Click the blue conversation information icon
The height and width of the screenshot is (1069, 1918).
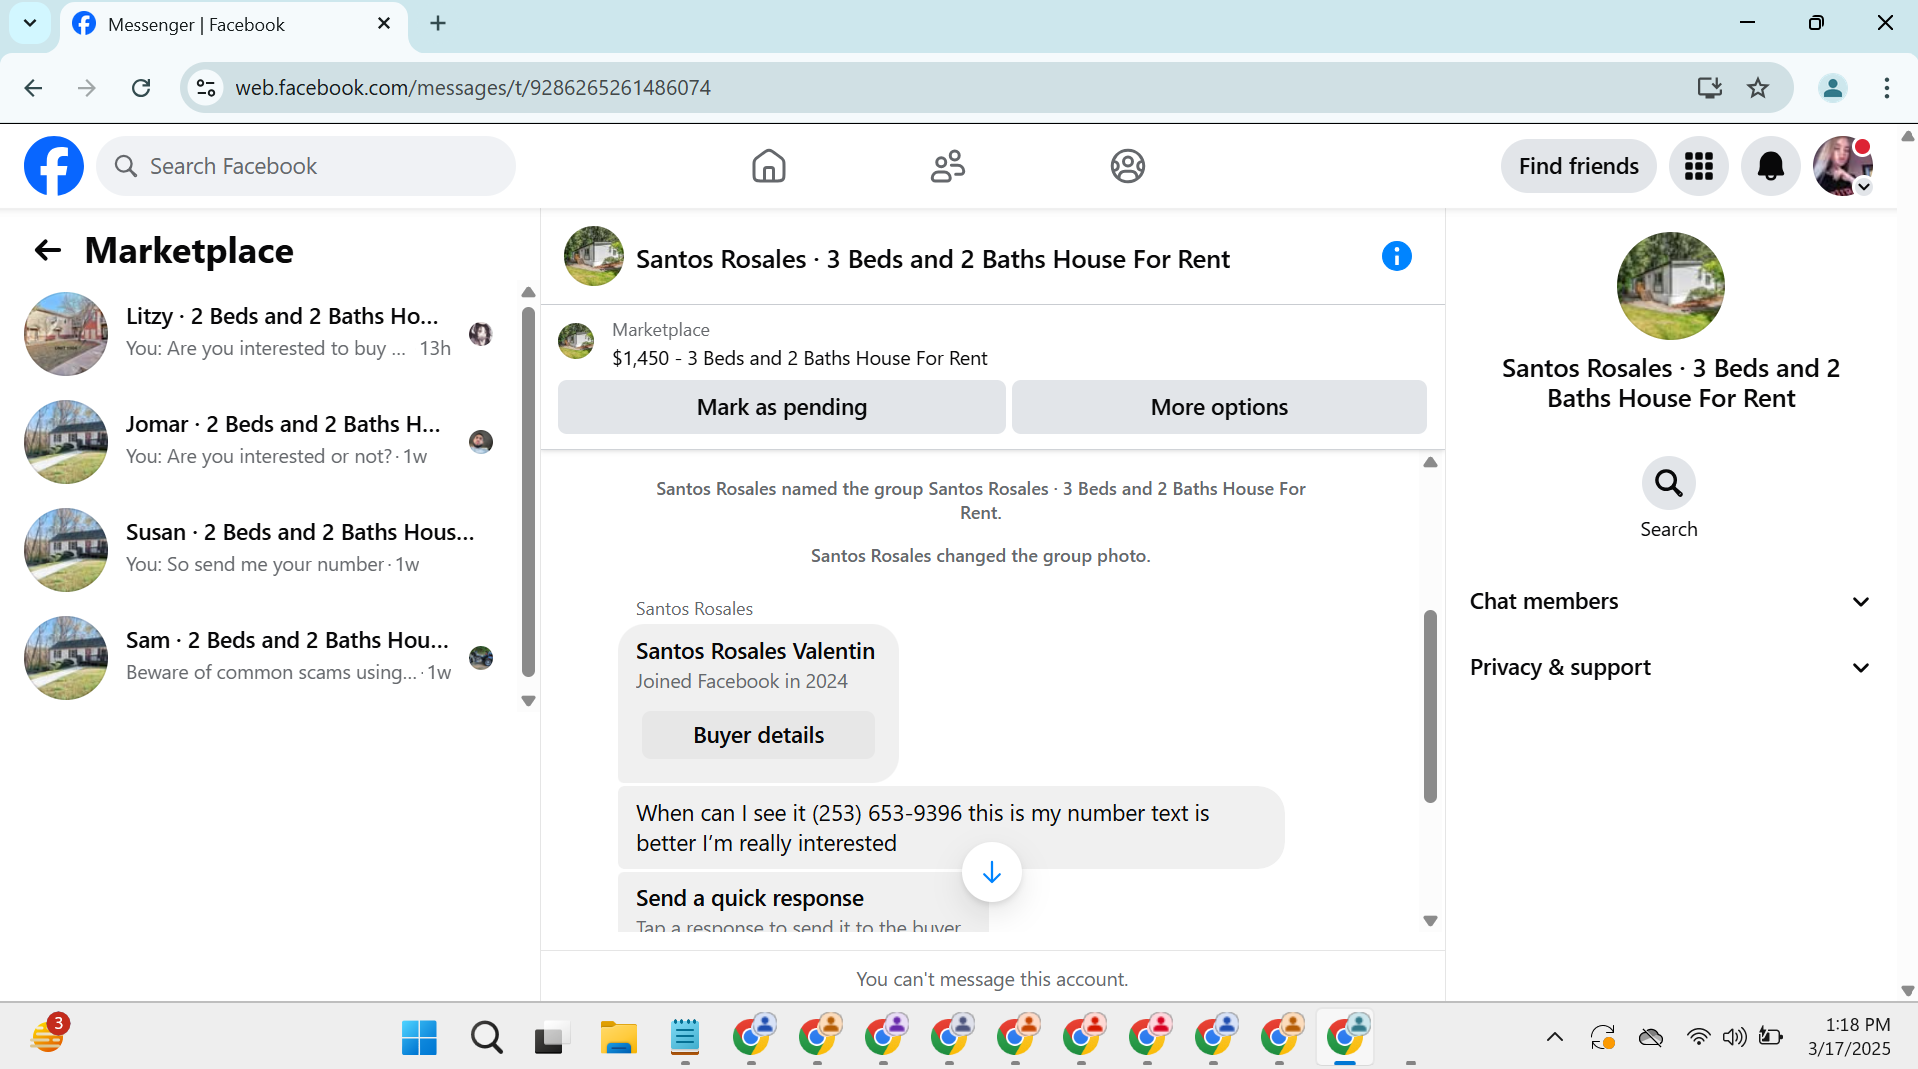[x=1397, y=257]
